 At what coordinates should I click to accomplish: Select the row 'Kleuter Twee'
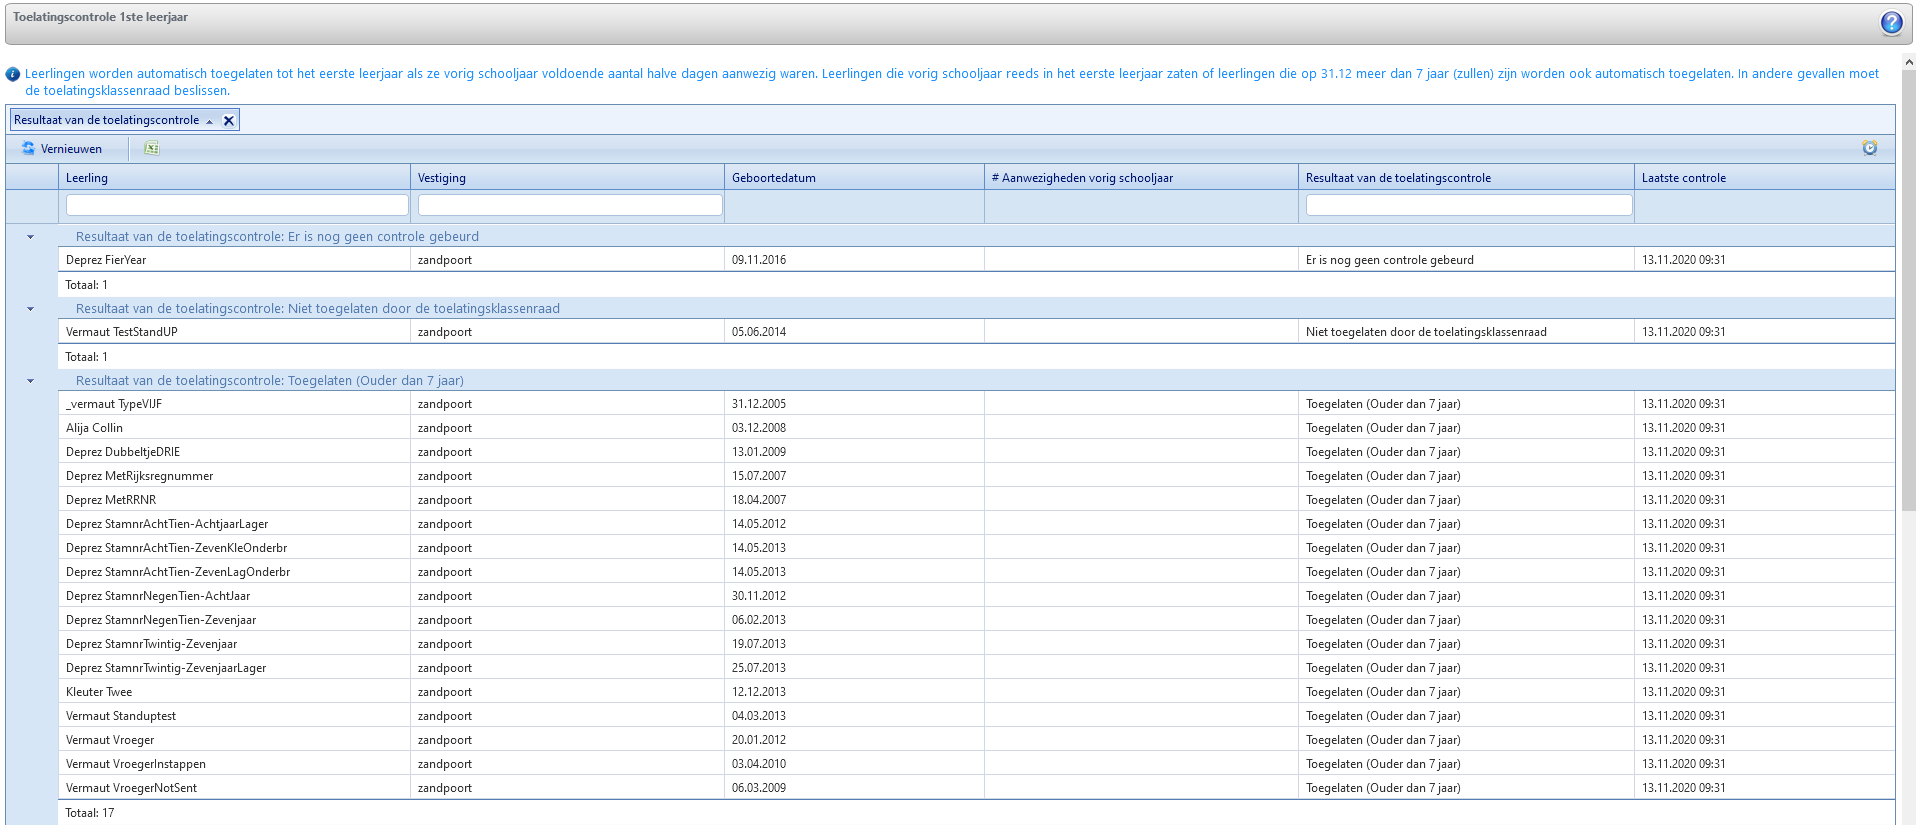coord(976,692)
